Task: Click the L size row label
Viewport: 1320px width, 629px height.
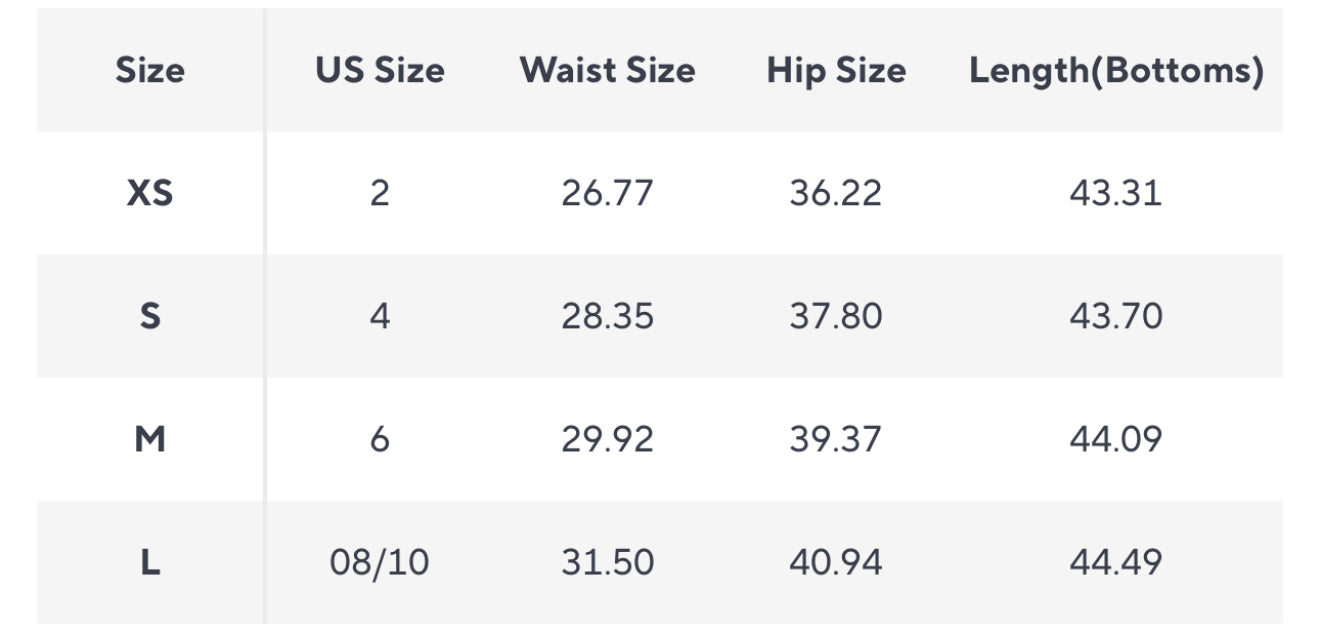Action: tap(150, 562)
